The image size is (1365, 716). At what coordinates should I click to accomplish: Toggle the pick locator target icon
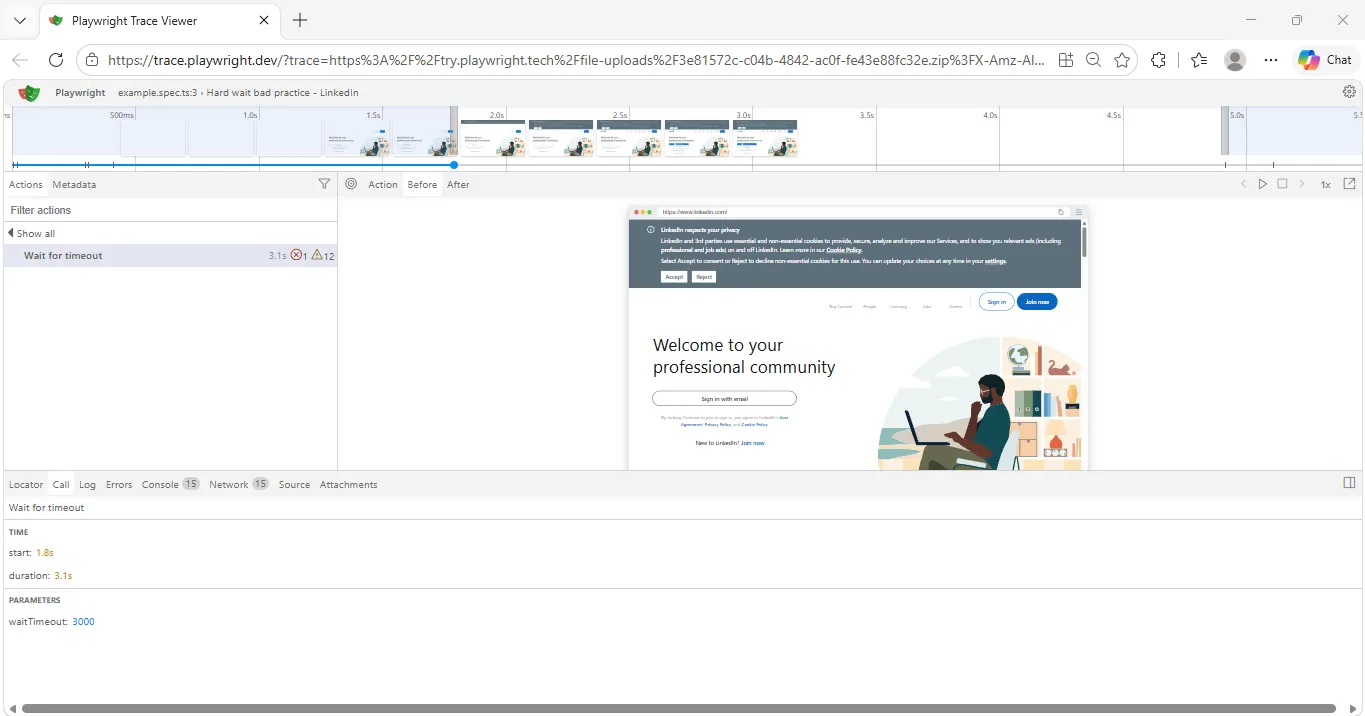[x=351, y=184]
